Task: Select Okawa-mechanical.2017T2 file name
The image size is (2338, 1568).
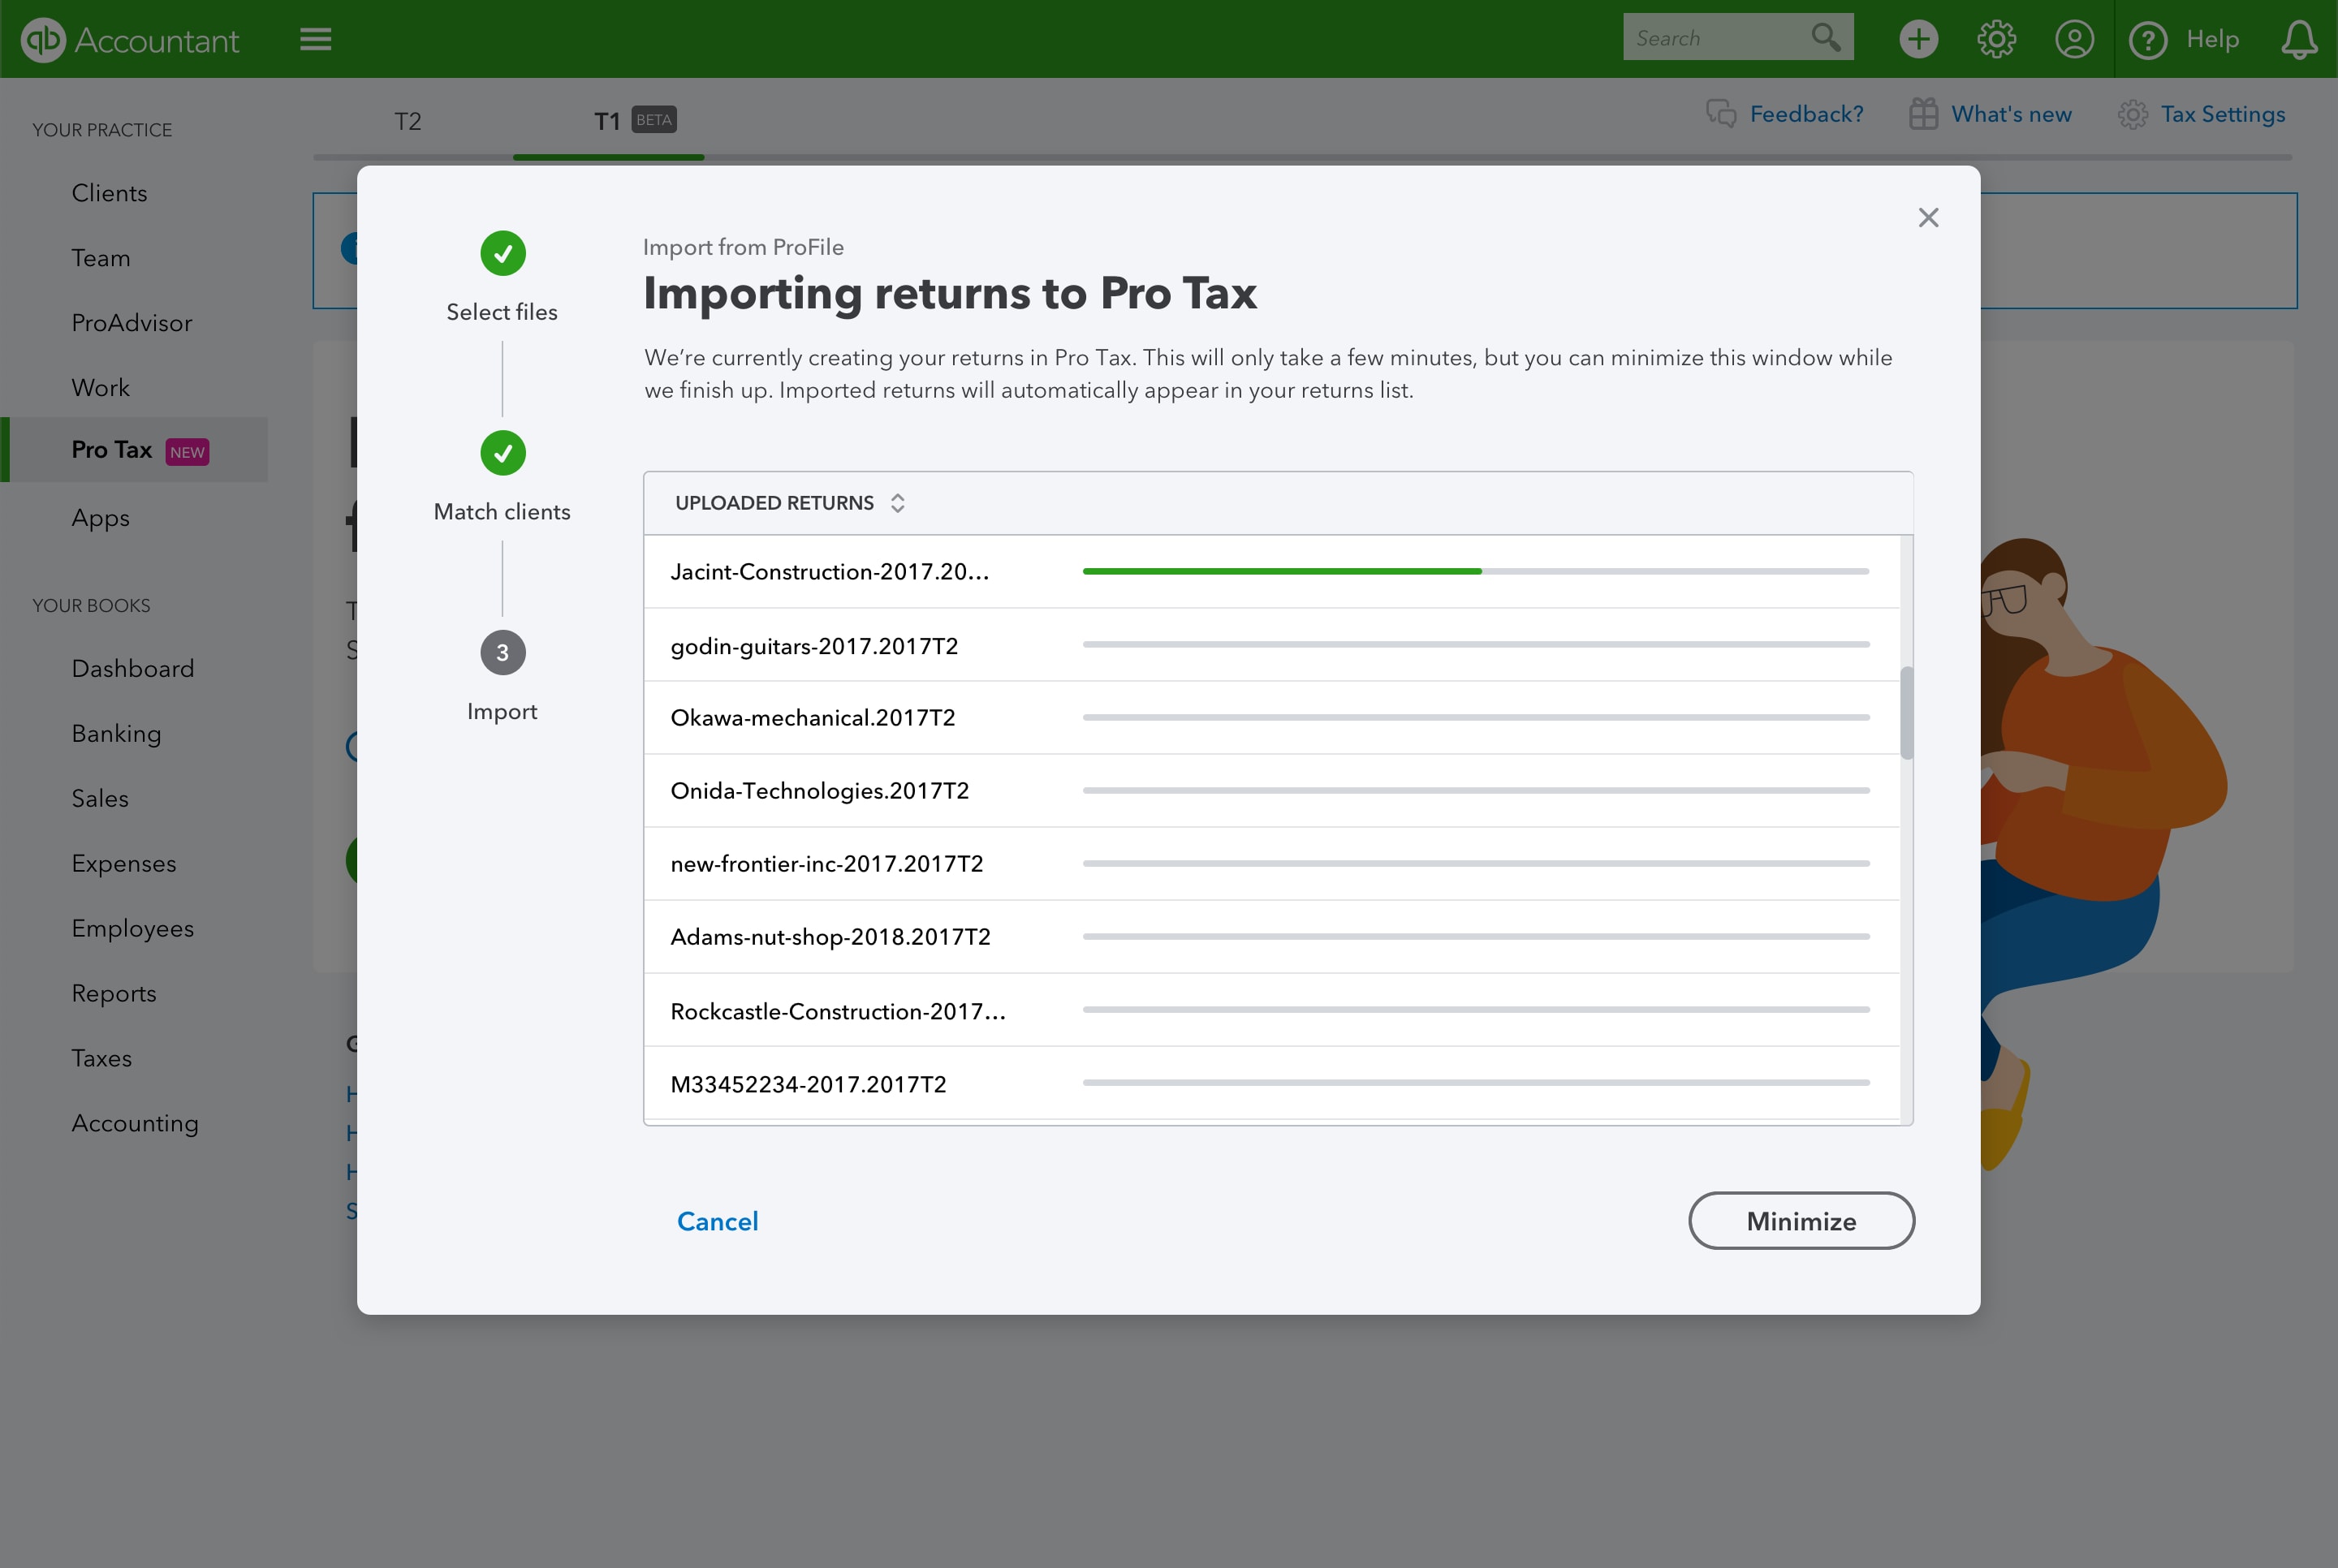Action: pyautogui.click(x=813, y=718)
